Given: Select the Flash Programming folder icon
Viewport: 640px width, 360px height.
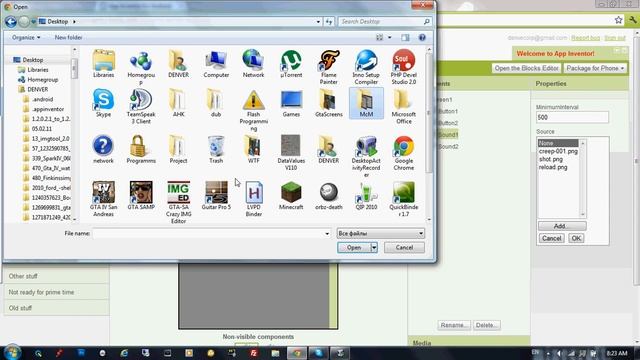Looking at the screenshot, I should click(253, 110).
